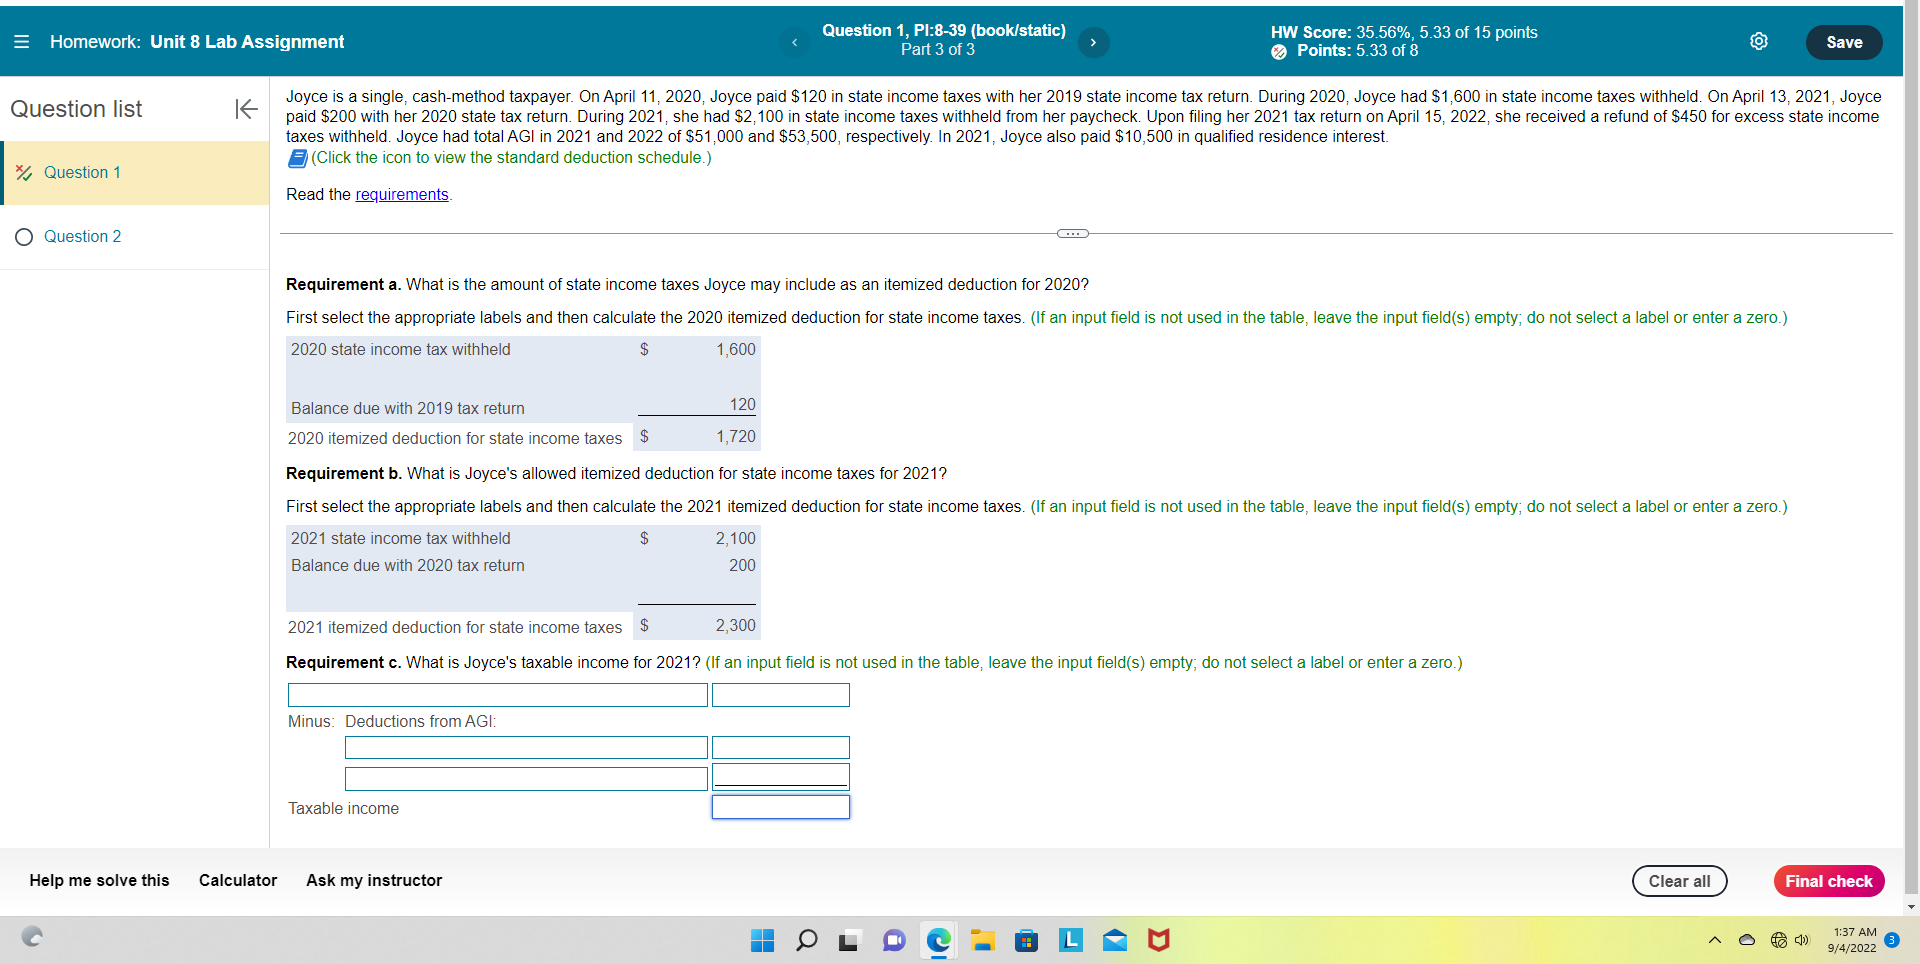Open the Calculator tool
1920x964 pixels.
[237, 880]
